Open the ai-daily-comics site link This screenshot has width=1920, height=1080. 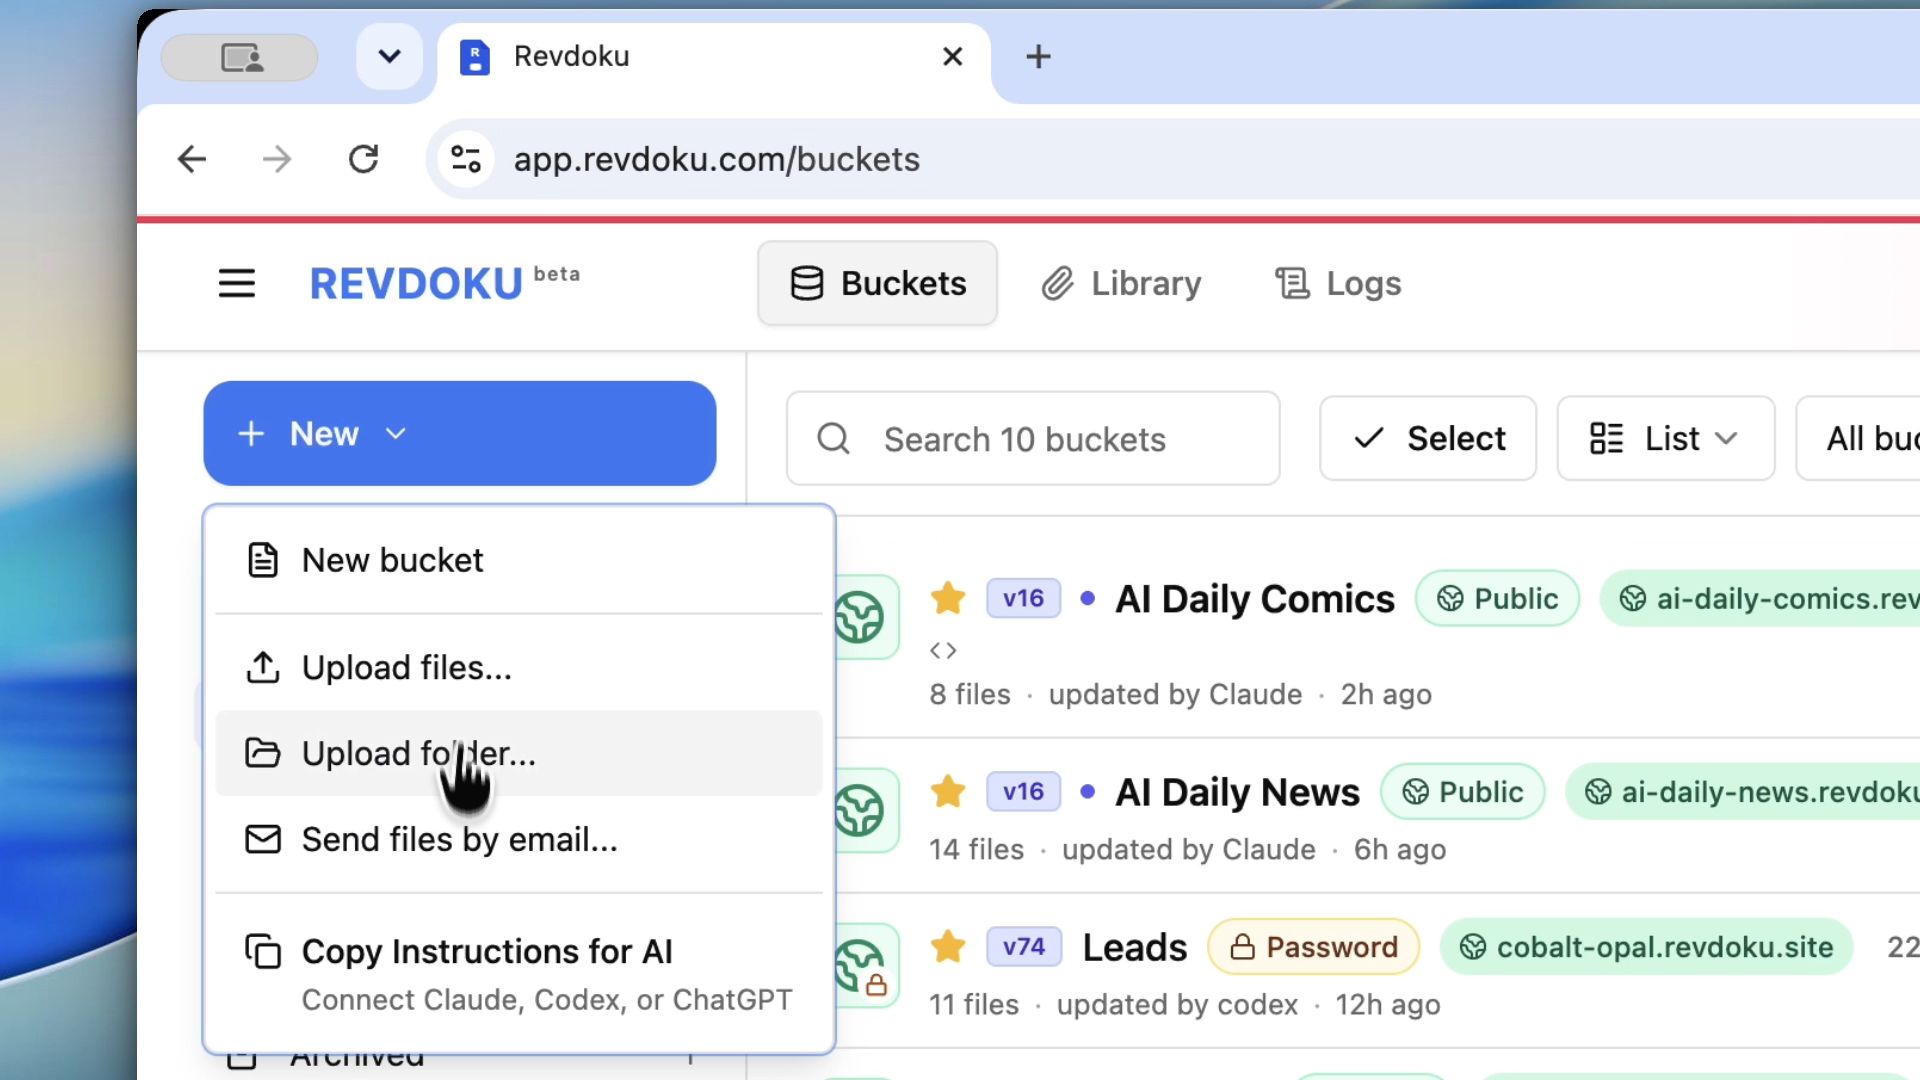tap(1760, 598)
